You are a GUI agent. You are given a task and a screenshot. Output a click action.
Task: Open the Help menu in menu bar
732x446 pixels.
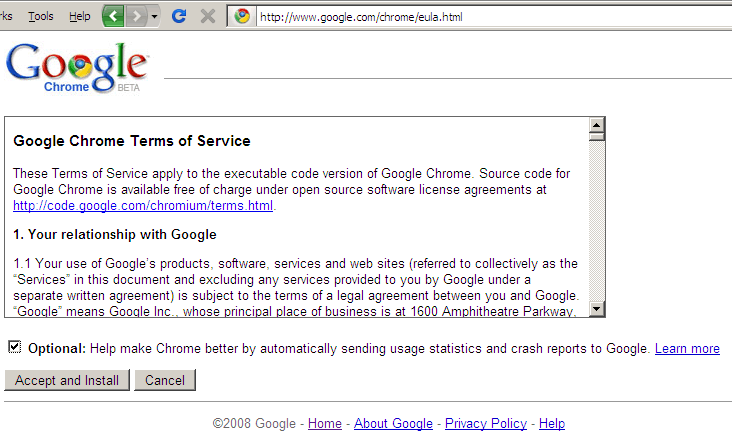click(x=80, y=16)
